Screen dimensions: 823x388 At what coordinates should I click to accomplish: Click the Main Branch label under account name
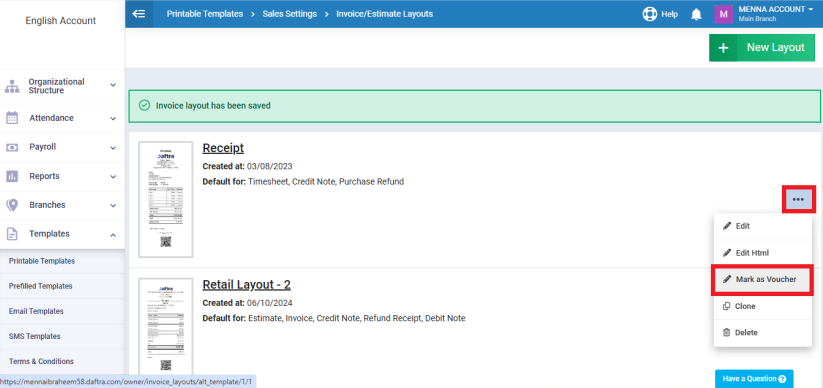tap(757, 19)
